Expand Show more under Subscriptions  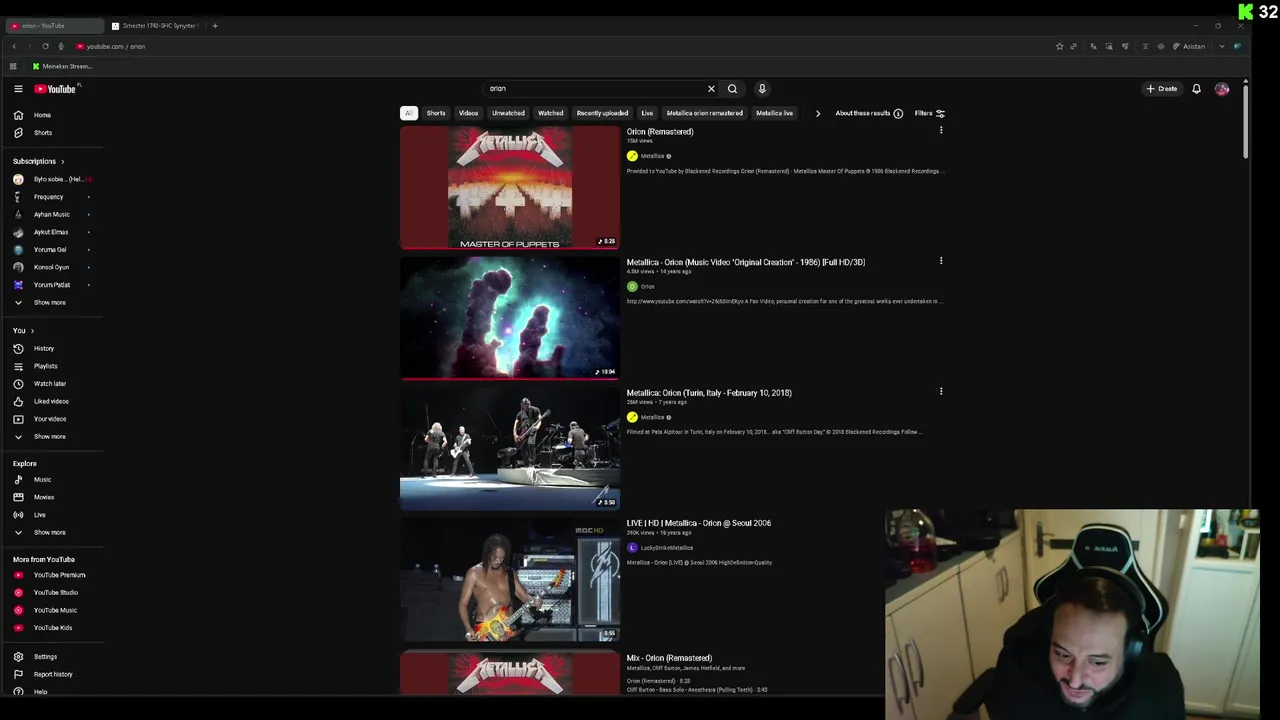point(49,303)
